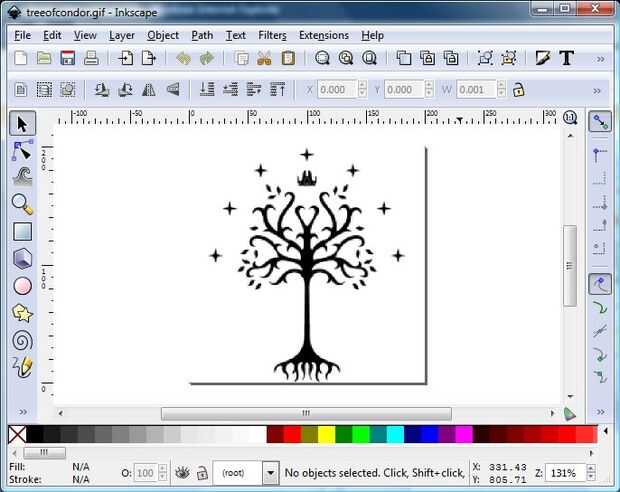Toggle snap to paths
The image size is (620, 492).
coord(600,307)
